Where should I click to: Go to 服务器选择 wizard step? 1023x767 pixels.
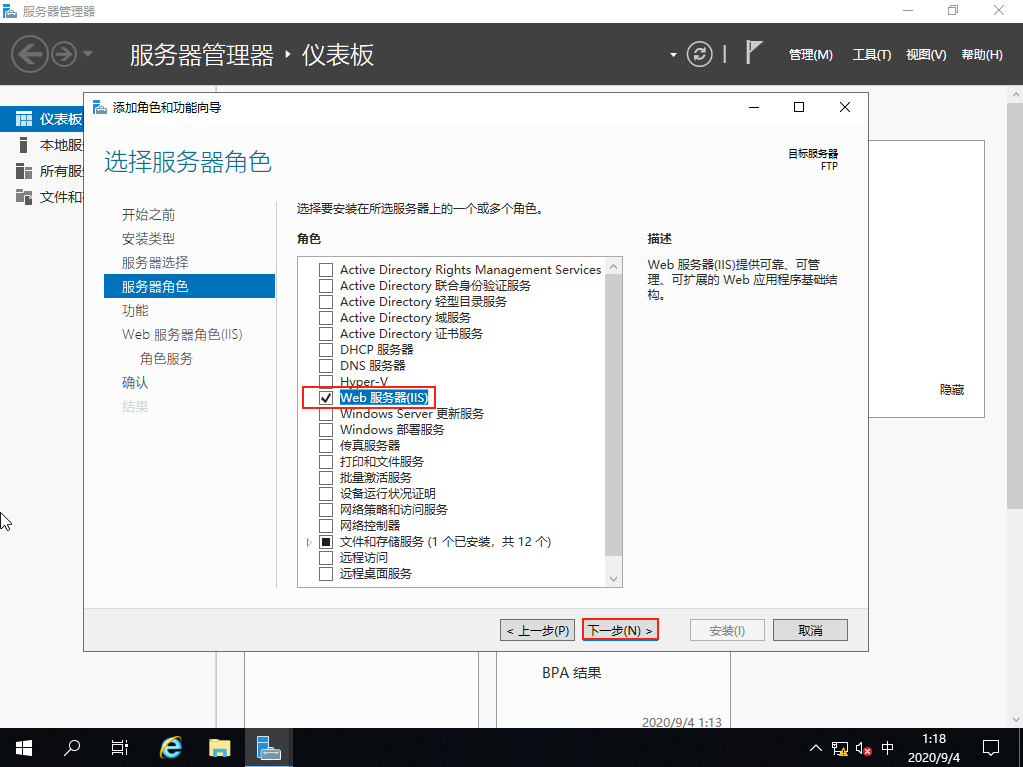point(155,263)
